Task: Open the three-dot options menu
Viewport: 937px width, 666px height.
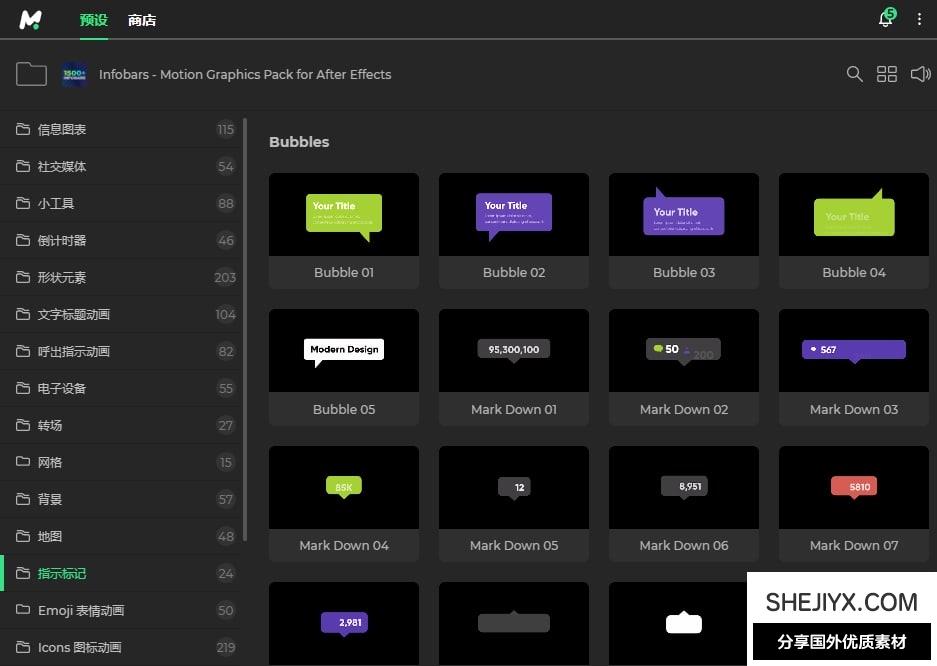Action: (919, 20)
